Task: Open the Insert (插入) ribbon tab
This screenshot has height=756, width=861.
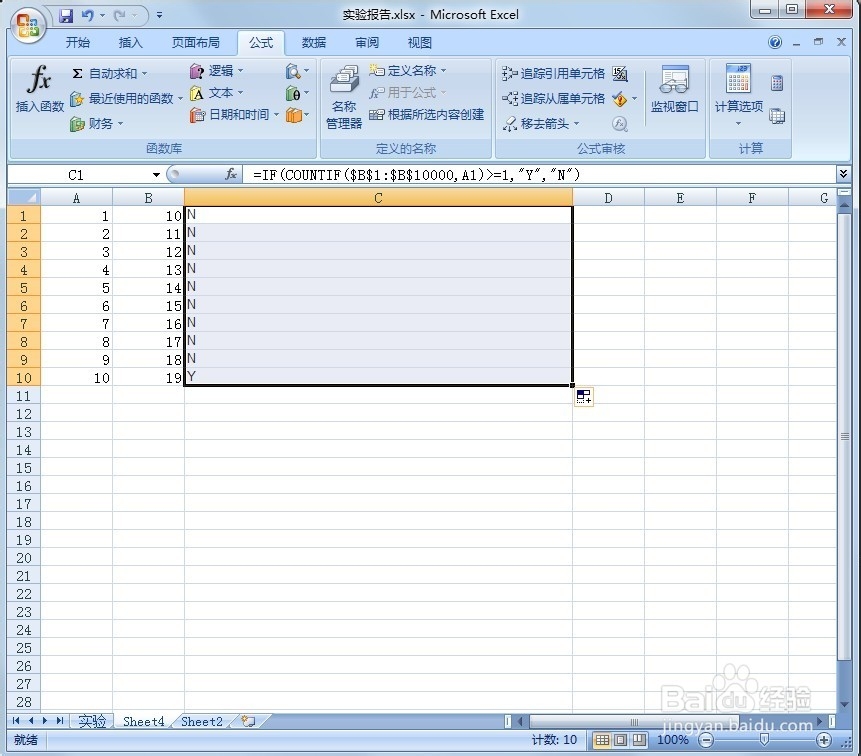Action: [130, 43]
